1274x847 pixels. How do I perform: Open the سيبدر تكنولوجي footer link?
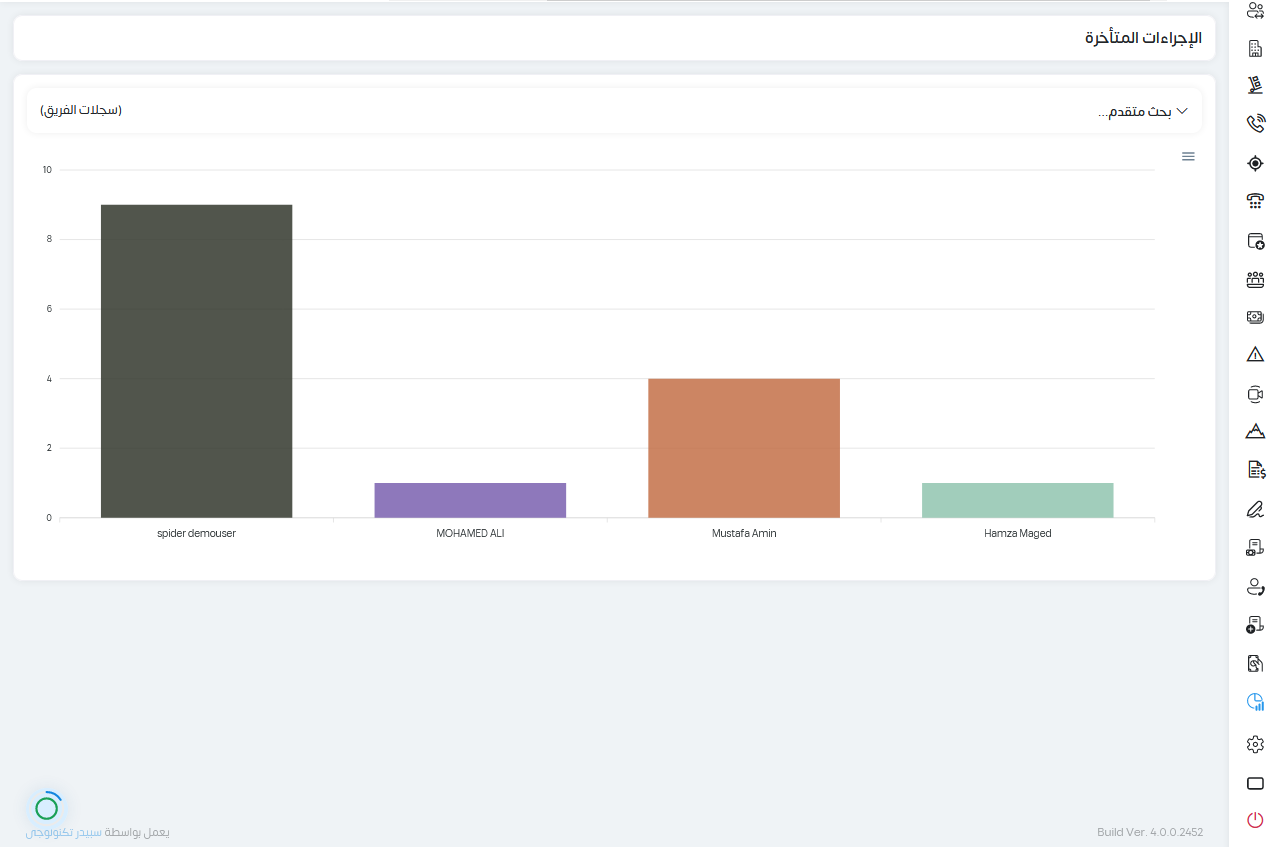(63, 832)
